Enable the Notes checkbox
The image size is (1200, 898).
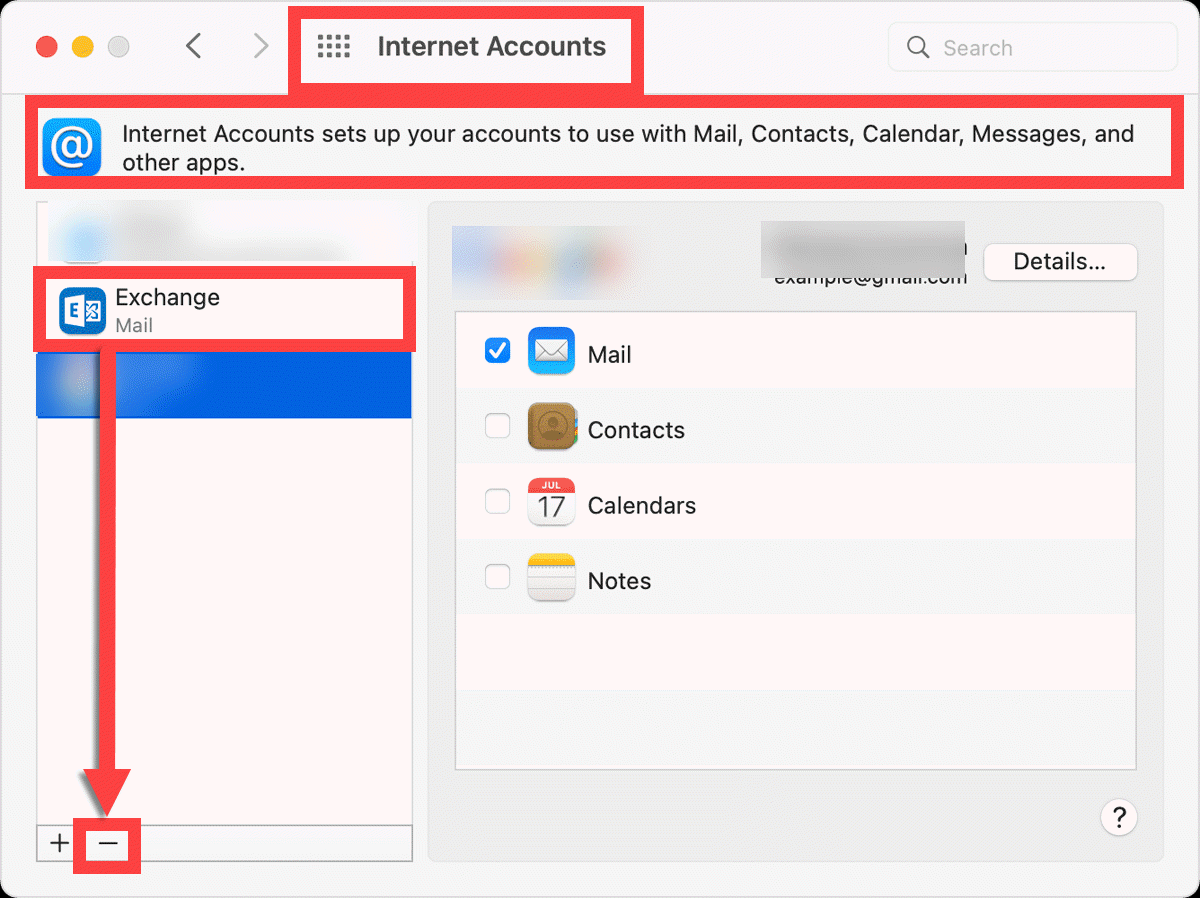(x=497, y=577)
